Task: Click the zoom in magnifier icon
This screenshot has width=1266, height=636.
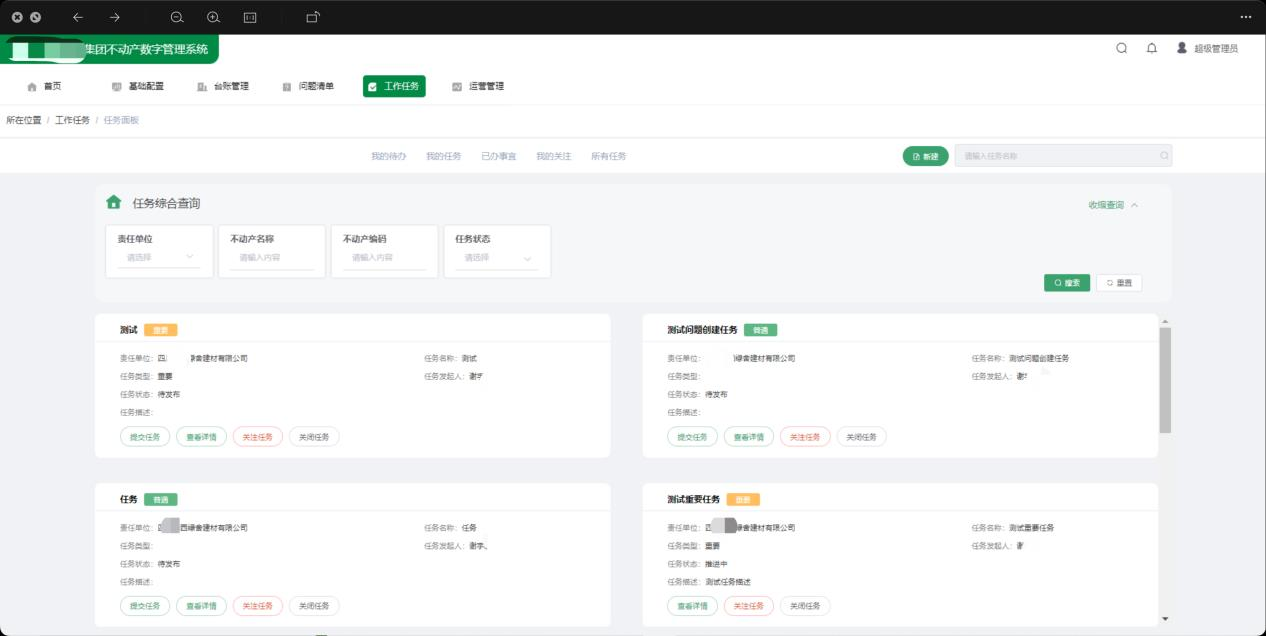Action: [x=213, y=17]
